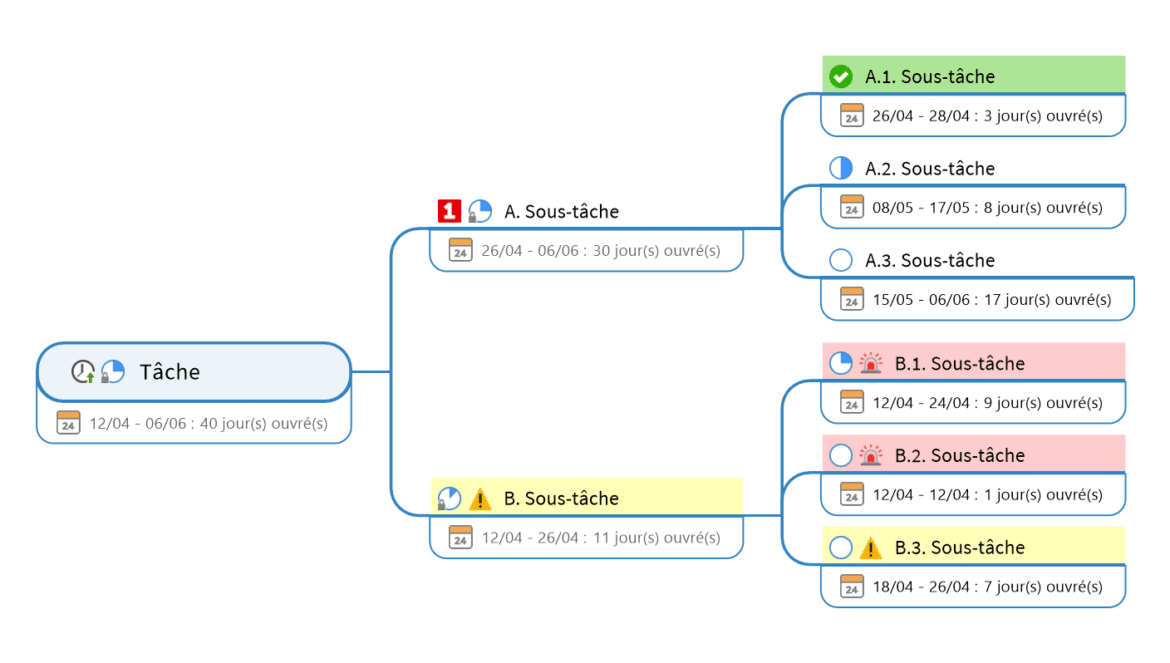The height and width of the screenshot is (663, 1170).
Task: Click the empty progress circle on A.3.
Action: coord(841,260)
